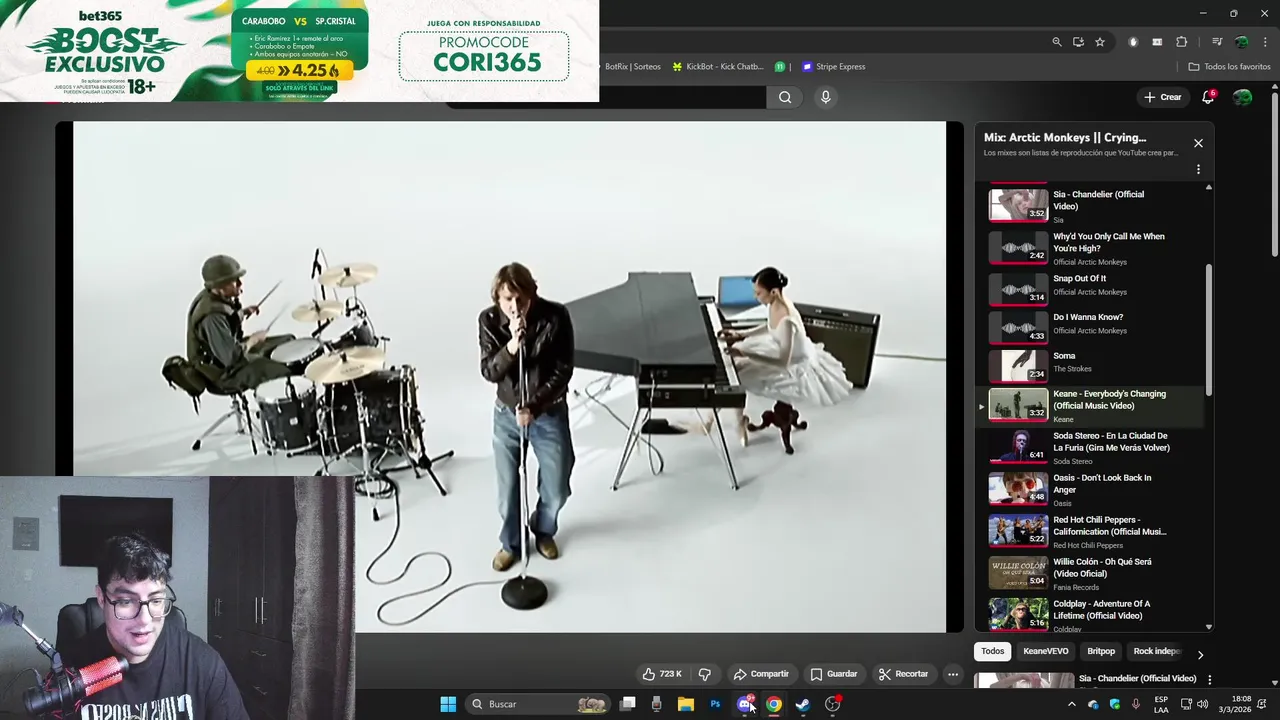1280x720 pixels.
Task: Show hidden system tray icons
Action: pyautogui.click(x=1071, y=704)
